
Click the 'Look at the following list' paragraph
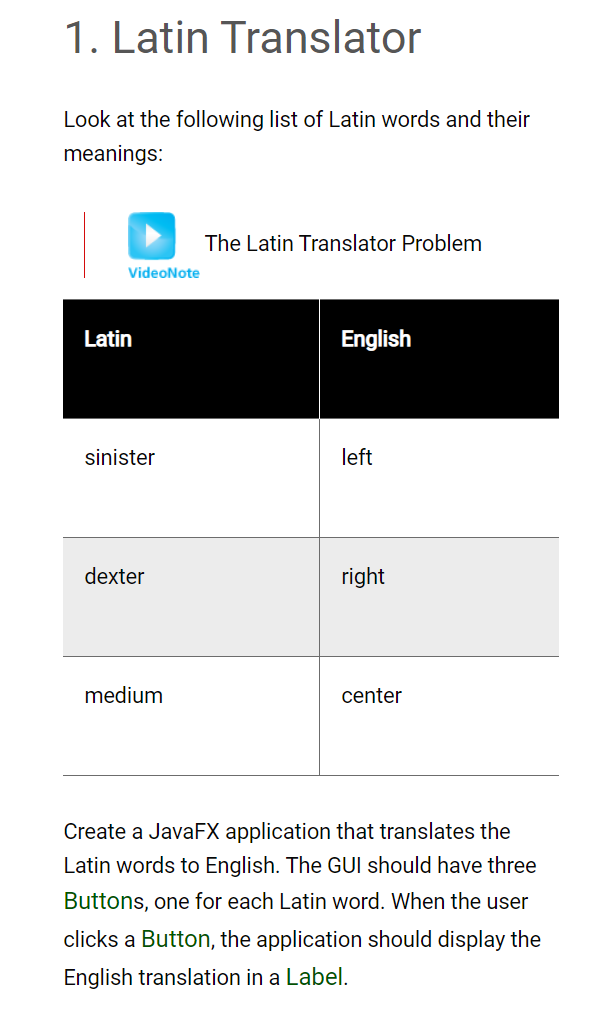click(x=296, y=136)
